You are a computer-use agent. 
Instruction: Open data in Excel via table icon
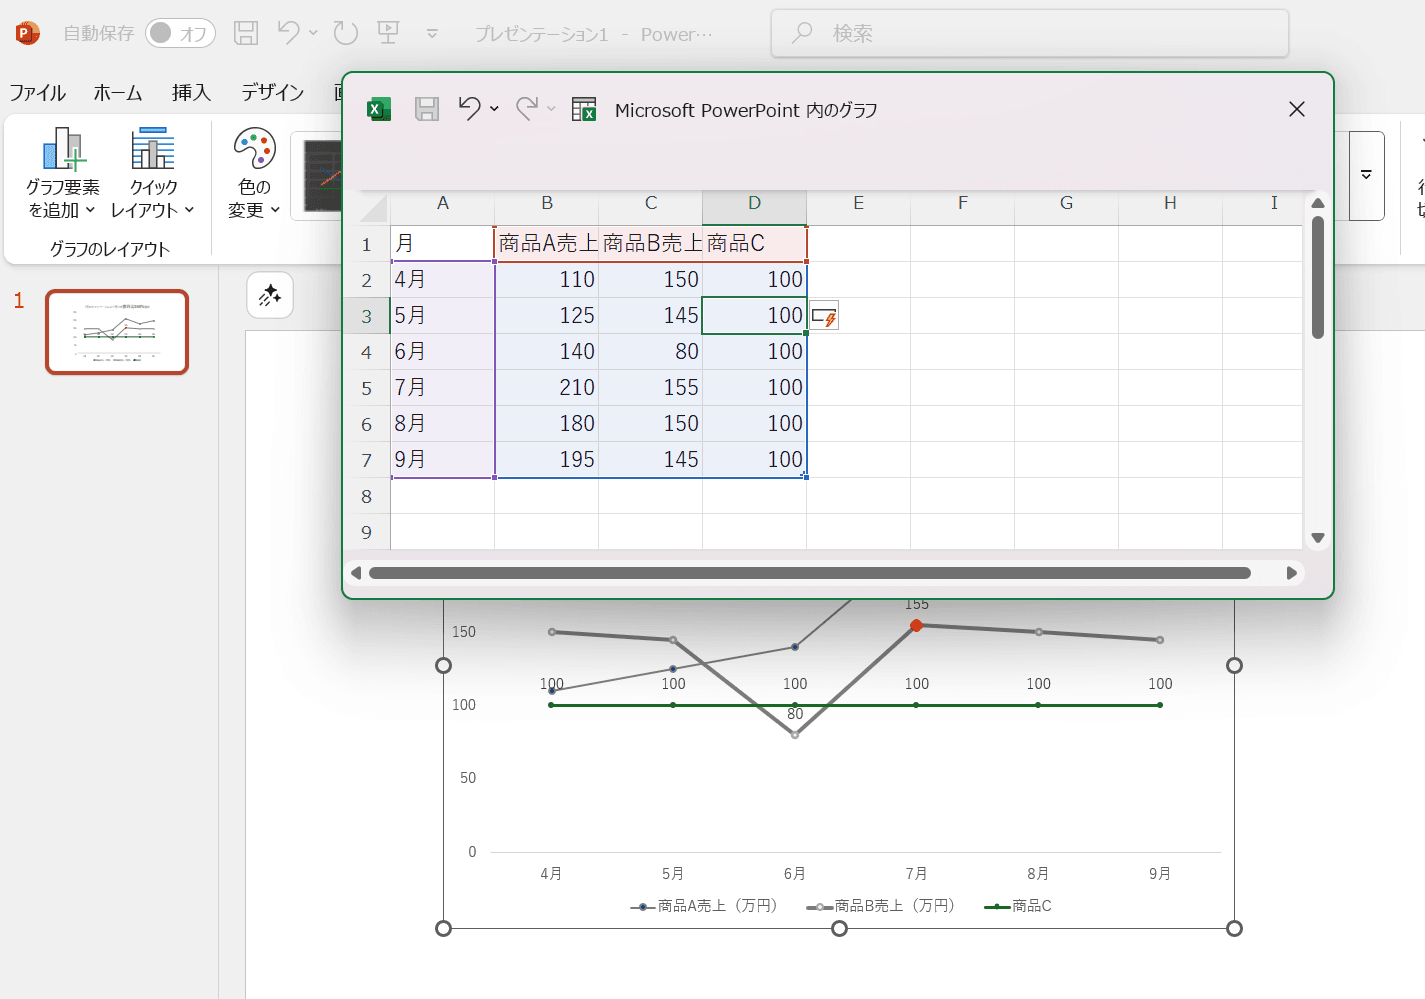[584, 109]
